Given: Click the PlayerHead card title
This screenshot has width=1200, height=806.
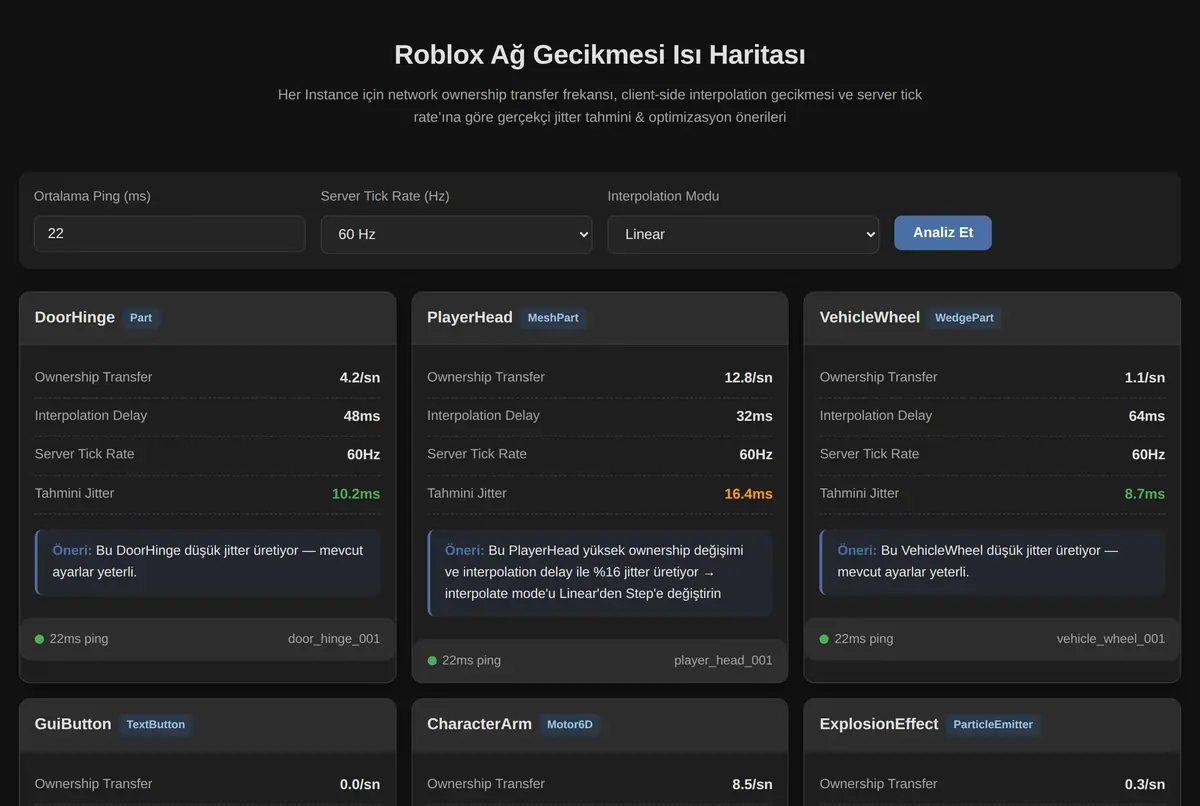Looking at the screenshot, I should pyautogui.click(x=470, y=317).
